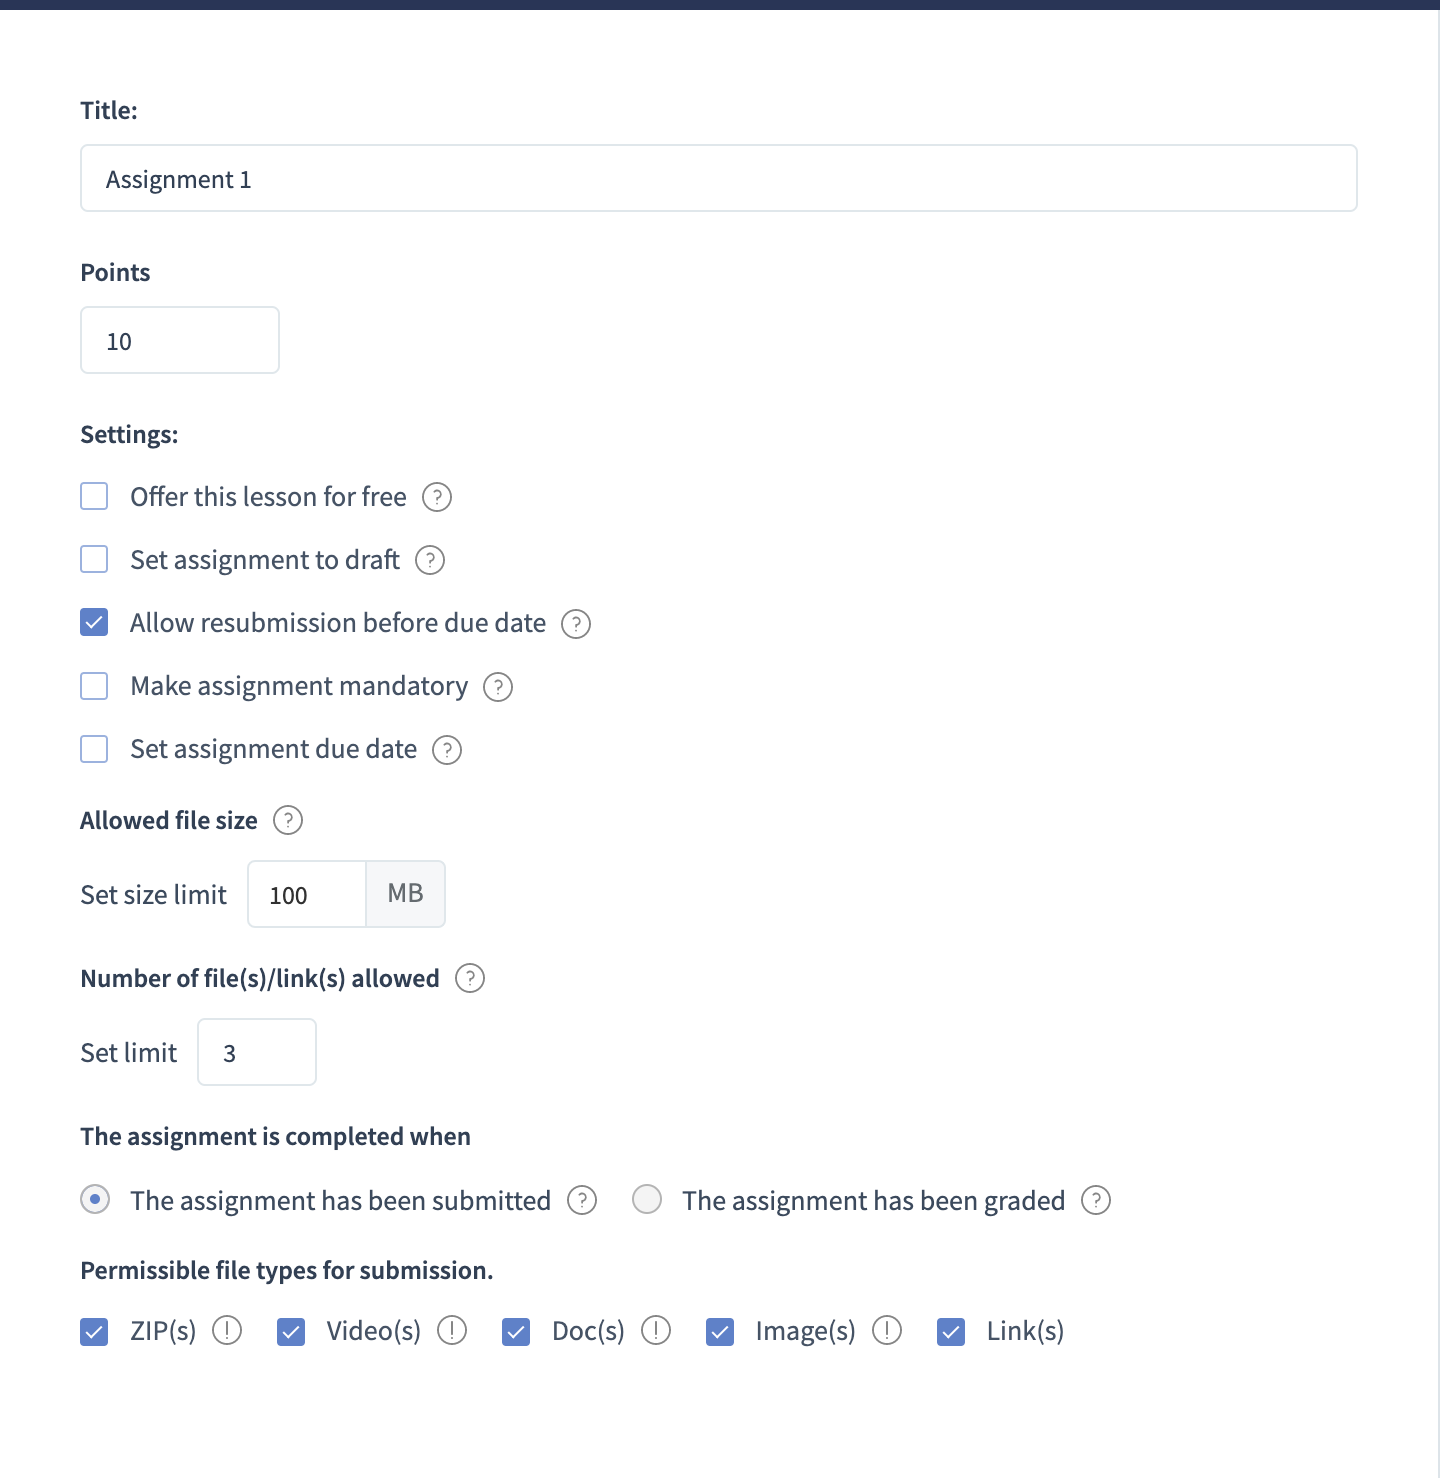
Task: Focus the Points input field
Action: [x=180, y=341]
